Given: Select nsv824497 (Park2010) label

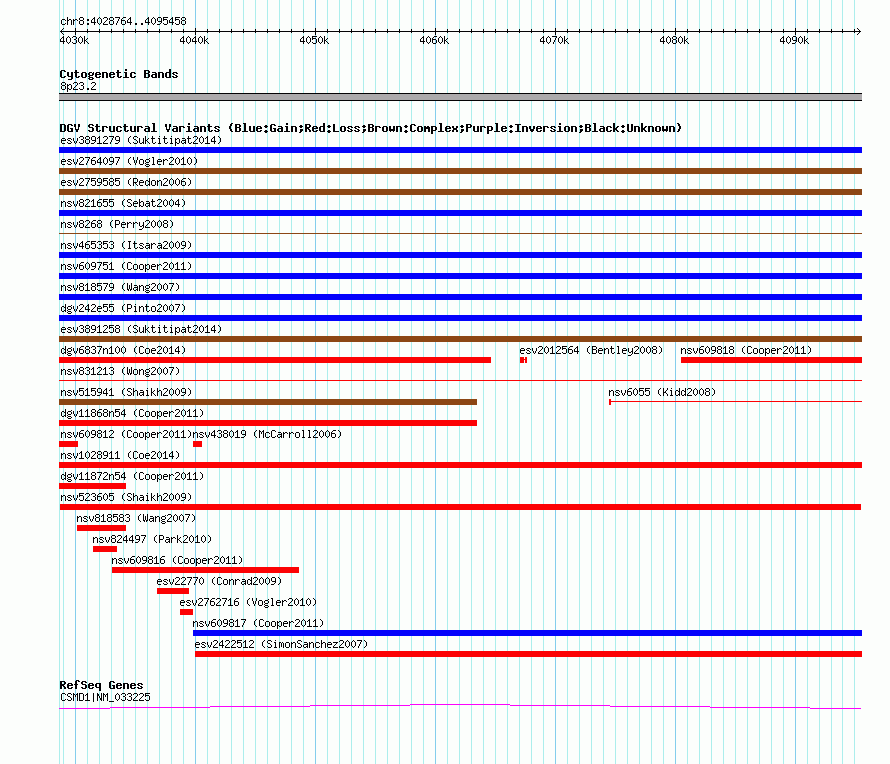Looking at the screenshot, I should click(x=152, y=539).
